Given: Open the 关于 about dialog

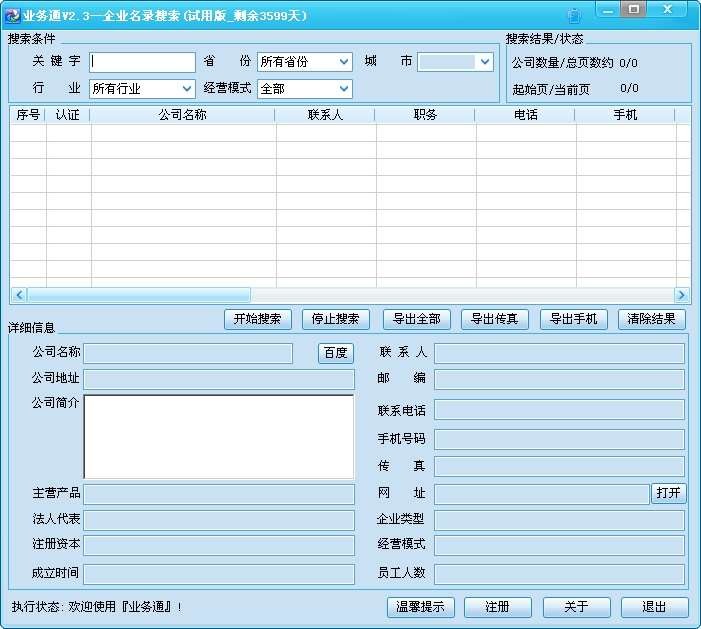Looking at the screenshot, I should pyautogui.click(x=577, y=607).
